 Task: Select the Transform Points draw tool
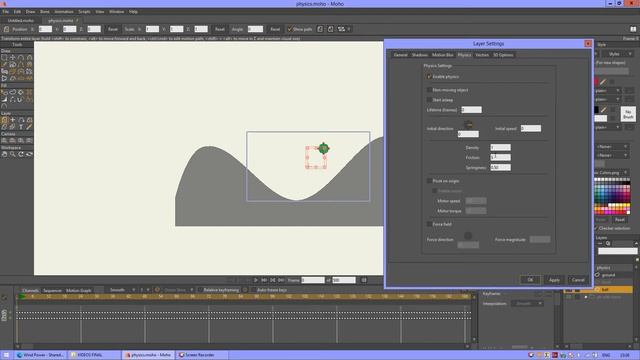13,58
